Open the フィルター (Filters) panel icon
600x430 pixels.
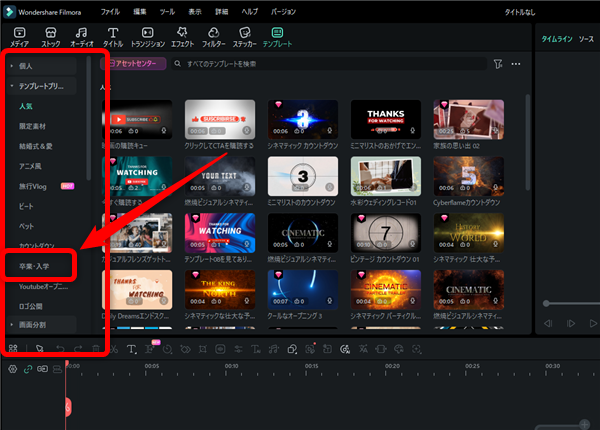click(215, 37)
